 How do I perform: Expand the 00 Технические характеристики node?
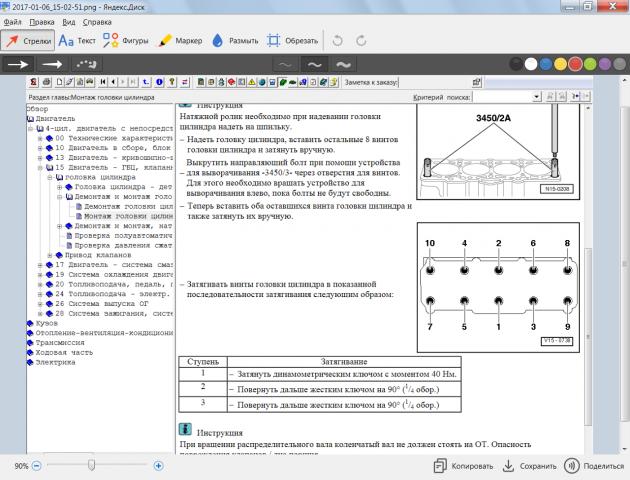pyautogui.click(x=40, y=138)
